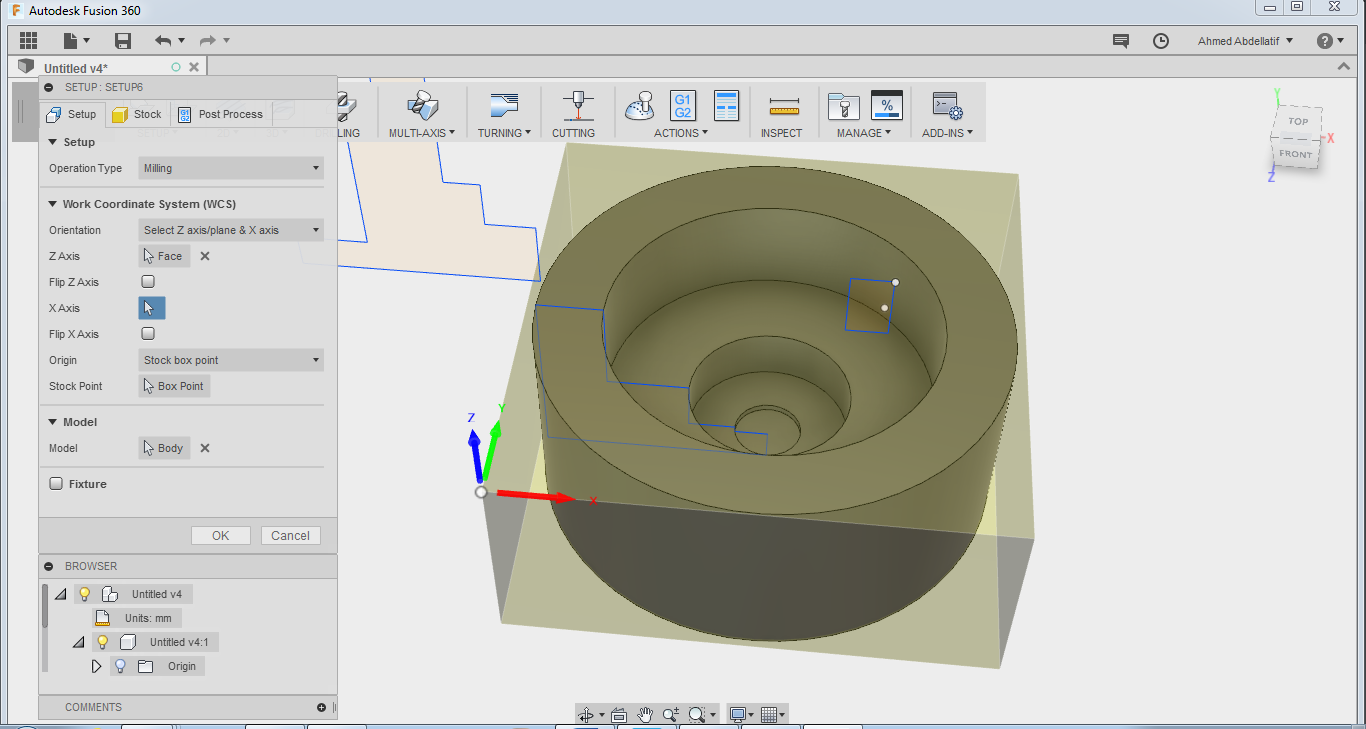Save the design with the floppy icon

point(123,41)
